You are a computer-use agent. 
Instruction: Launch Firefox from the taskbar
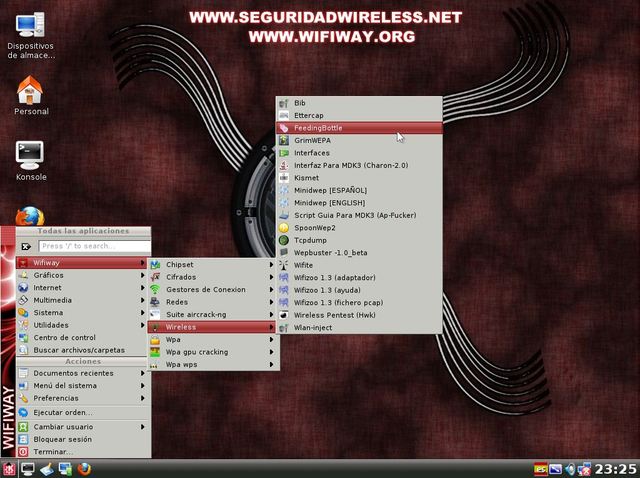(x=84, y=469)
